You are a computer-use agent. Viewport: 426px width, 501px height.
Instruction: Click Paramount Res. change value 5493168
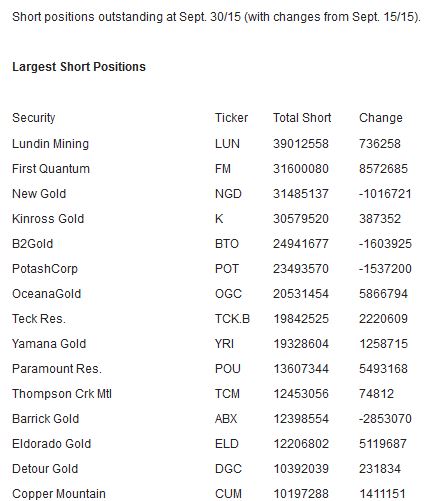pos(383,369)
